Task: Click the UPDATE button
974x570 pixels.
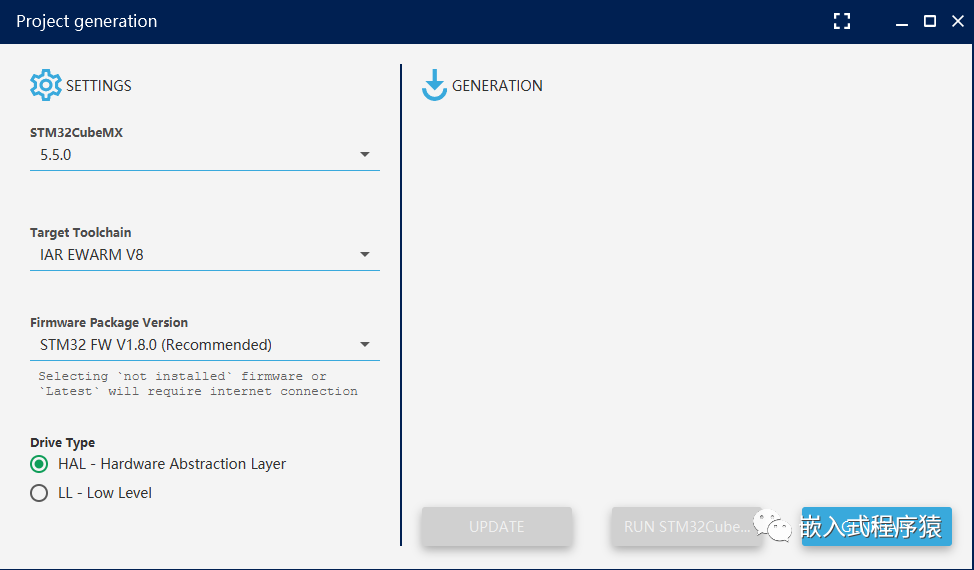Action: [x=497, y=527]
